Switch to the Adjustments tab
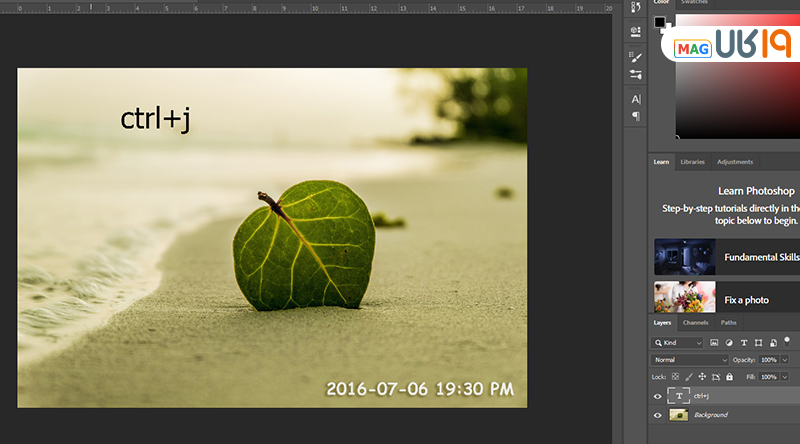This screenshot has height=444, width=800. pos(735,162)
